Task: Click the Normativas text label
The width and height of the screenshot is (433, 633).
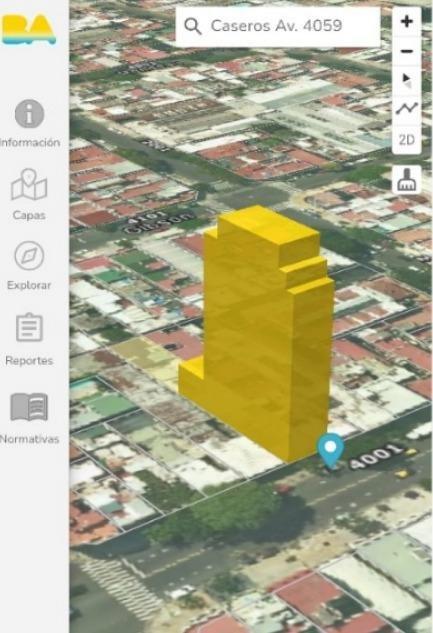Action: pyautogui.click(x=29, y=439)
